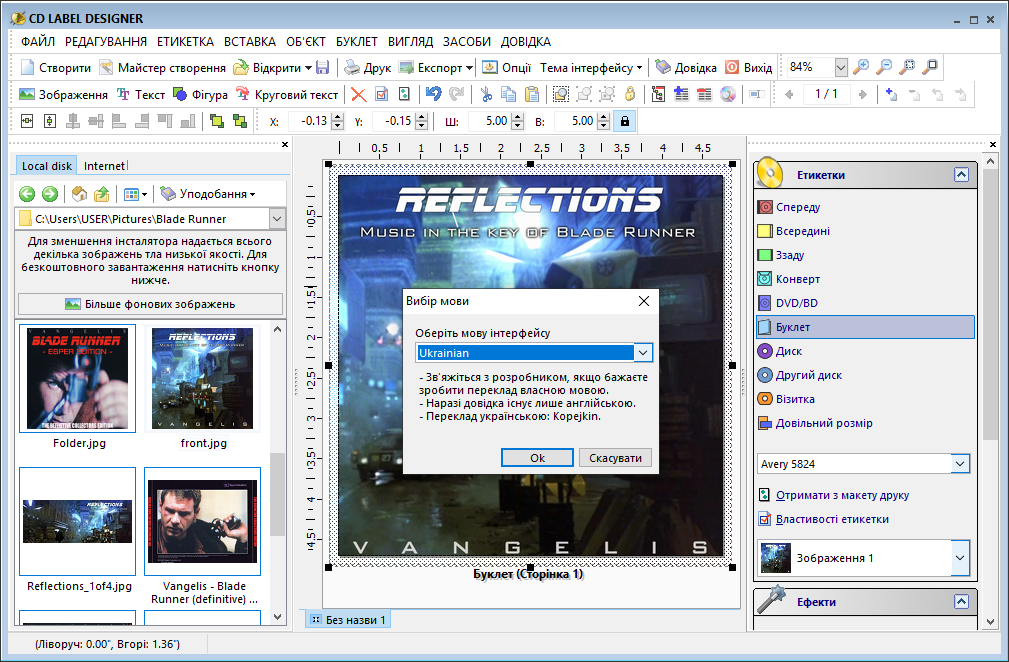Open the ЕТИКЕТКА menu
Viewport: 1009px width, 662px height.
[185, 42]
